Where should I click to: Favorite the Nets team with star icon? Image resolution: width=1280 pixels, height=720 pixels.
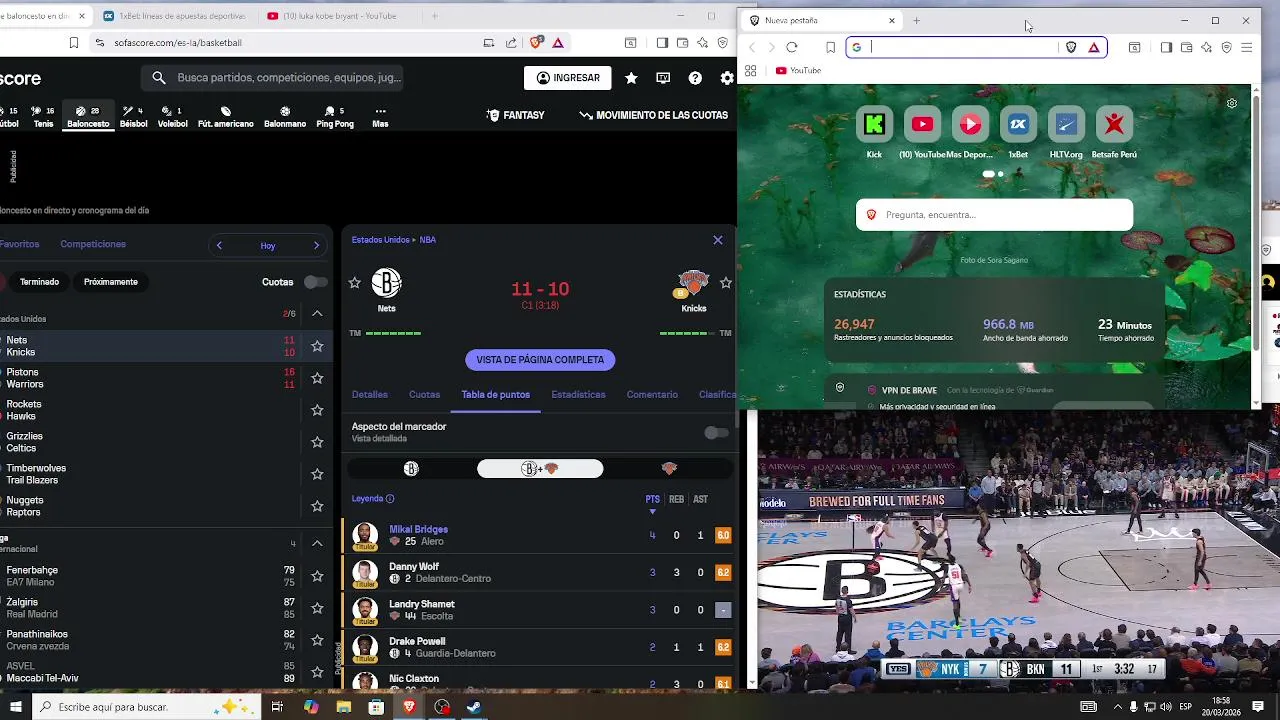[354, 283]
